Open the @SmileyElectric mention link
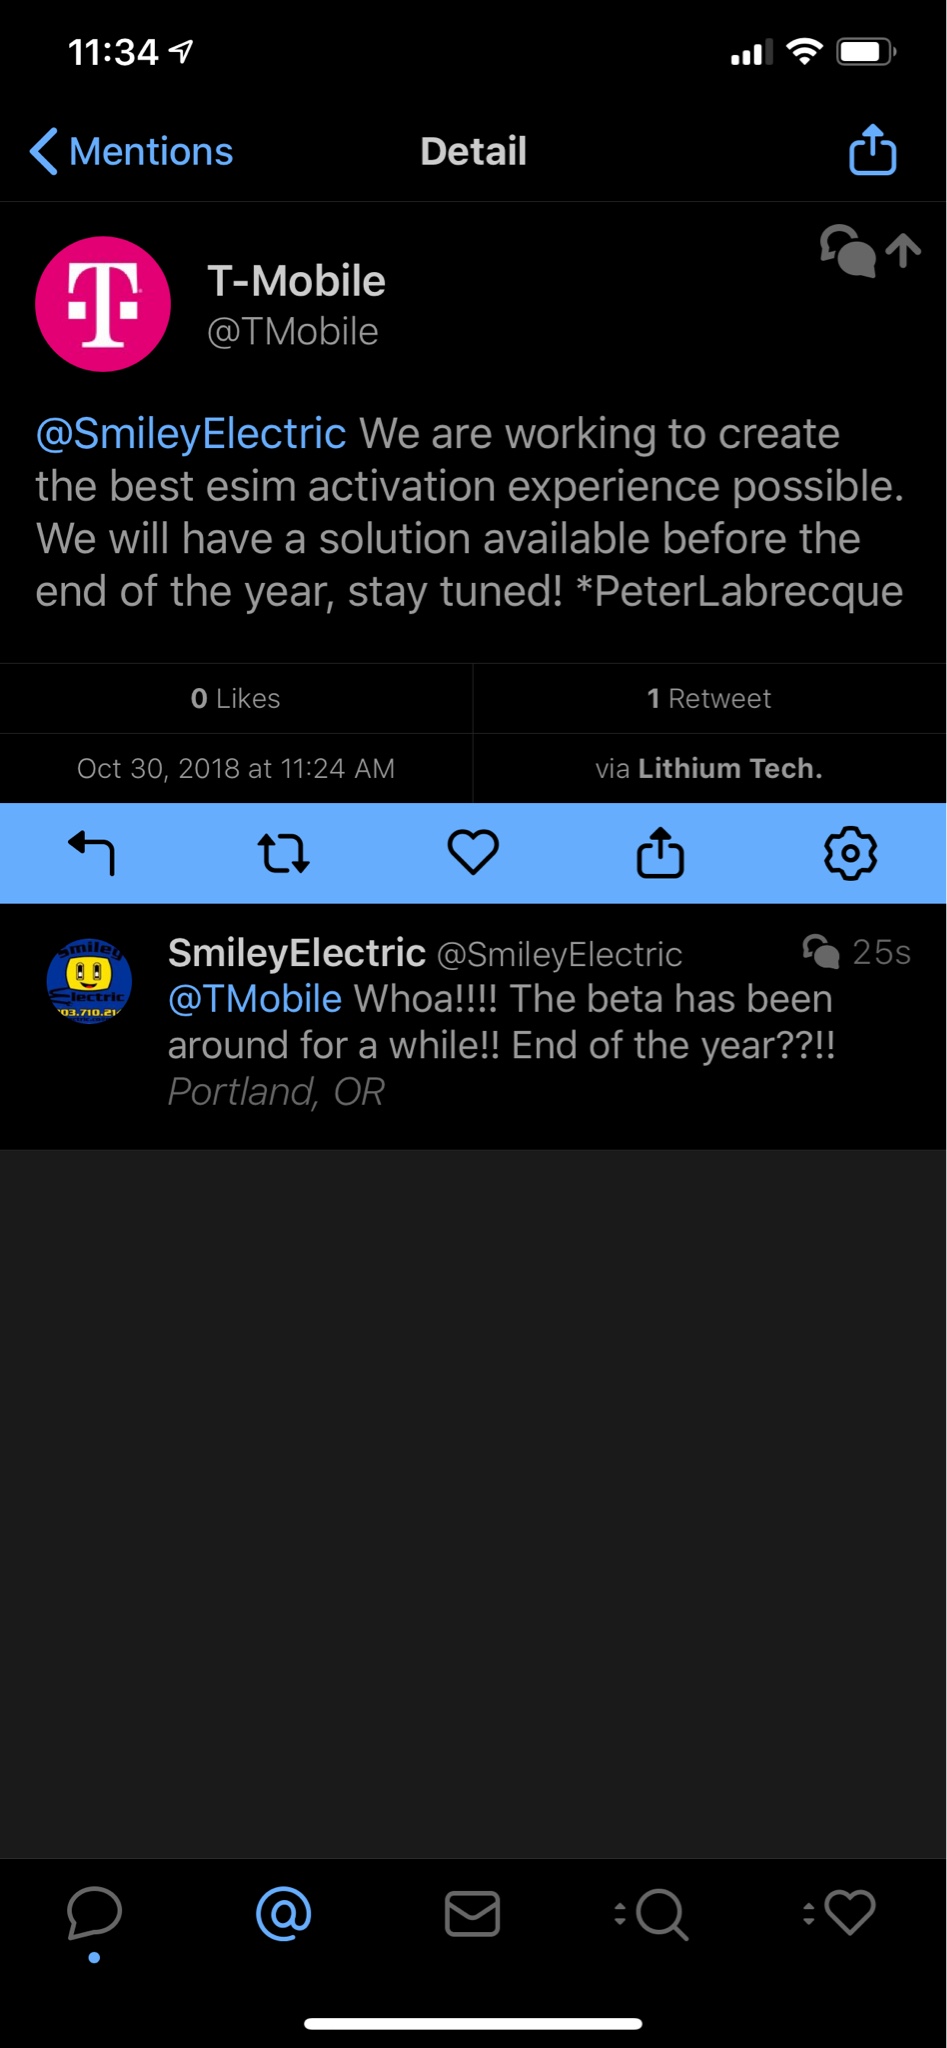Viewport: 947px width, 2048px height. [191, 434]
